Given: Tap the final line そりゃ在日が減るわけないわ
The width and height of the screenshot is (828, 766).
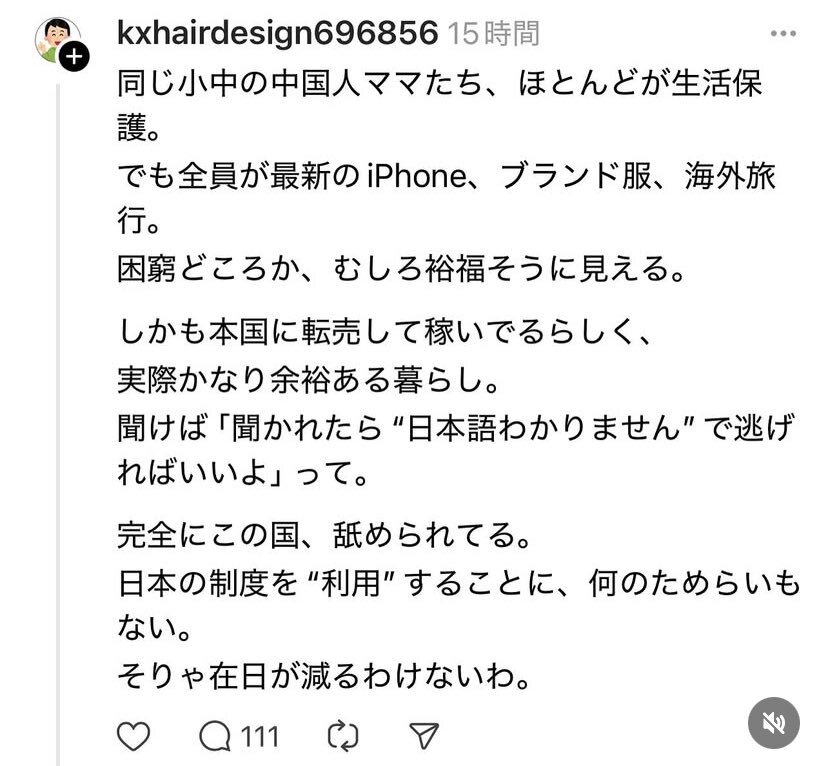Looking at the screenshot, I should click(324, 676).
